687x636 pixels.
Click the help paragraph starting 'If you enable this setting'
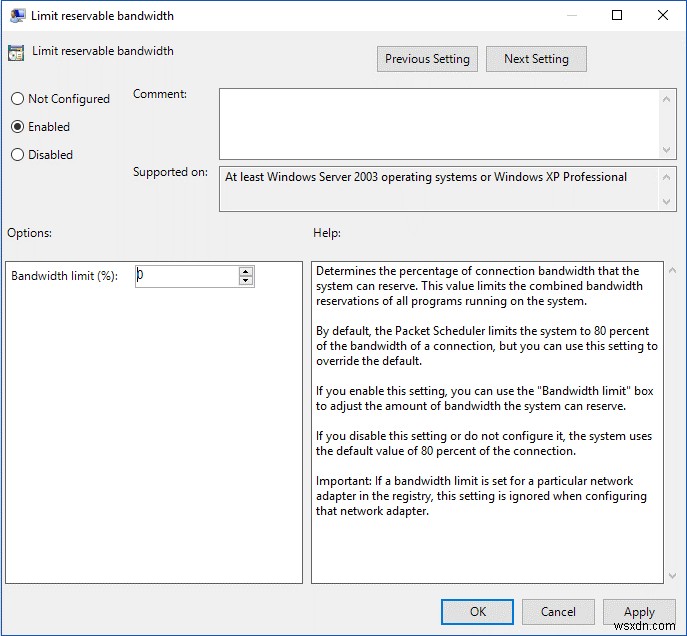(485, 398)
